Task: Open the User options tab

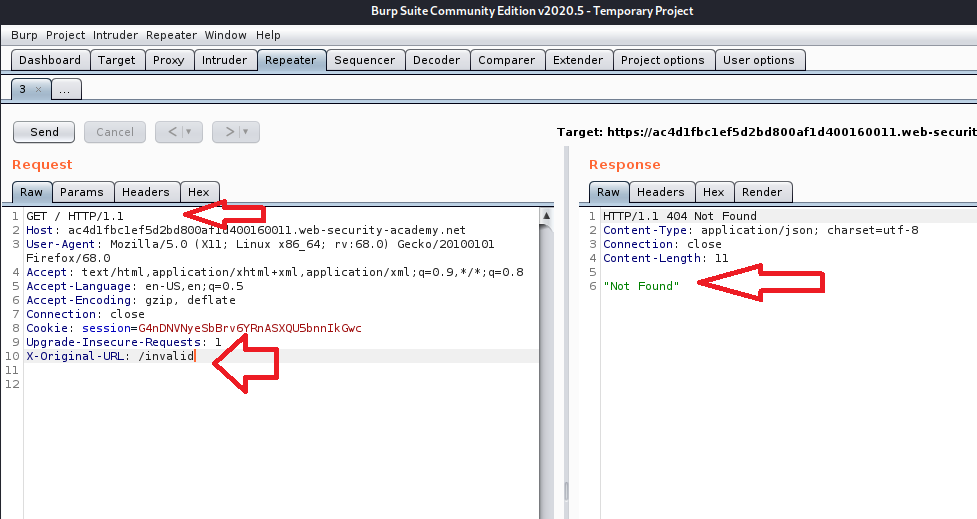Action: coord(759,60)
